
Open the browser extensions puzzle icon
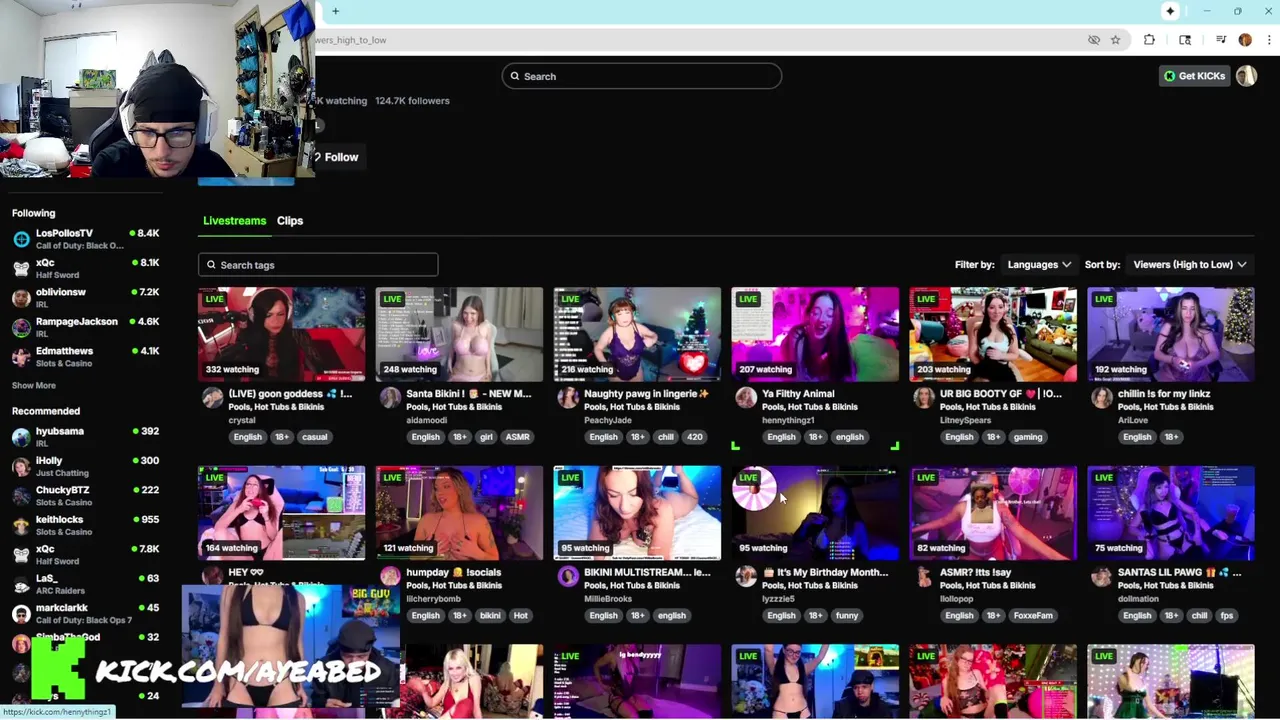(x=1149, y=40)
